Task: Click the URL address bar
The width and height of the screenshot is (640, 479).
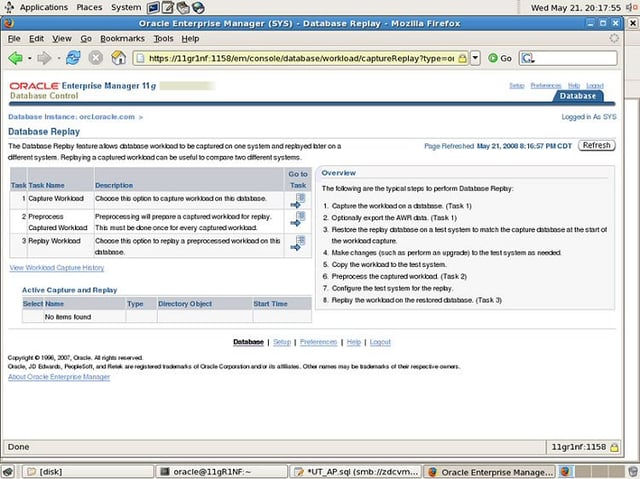Action: [300, 58]
